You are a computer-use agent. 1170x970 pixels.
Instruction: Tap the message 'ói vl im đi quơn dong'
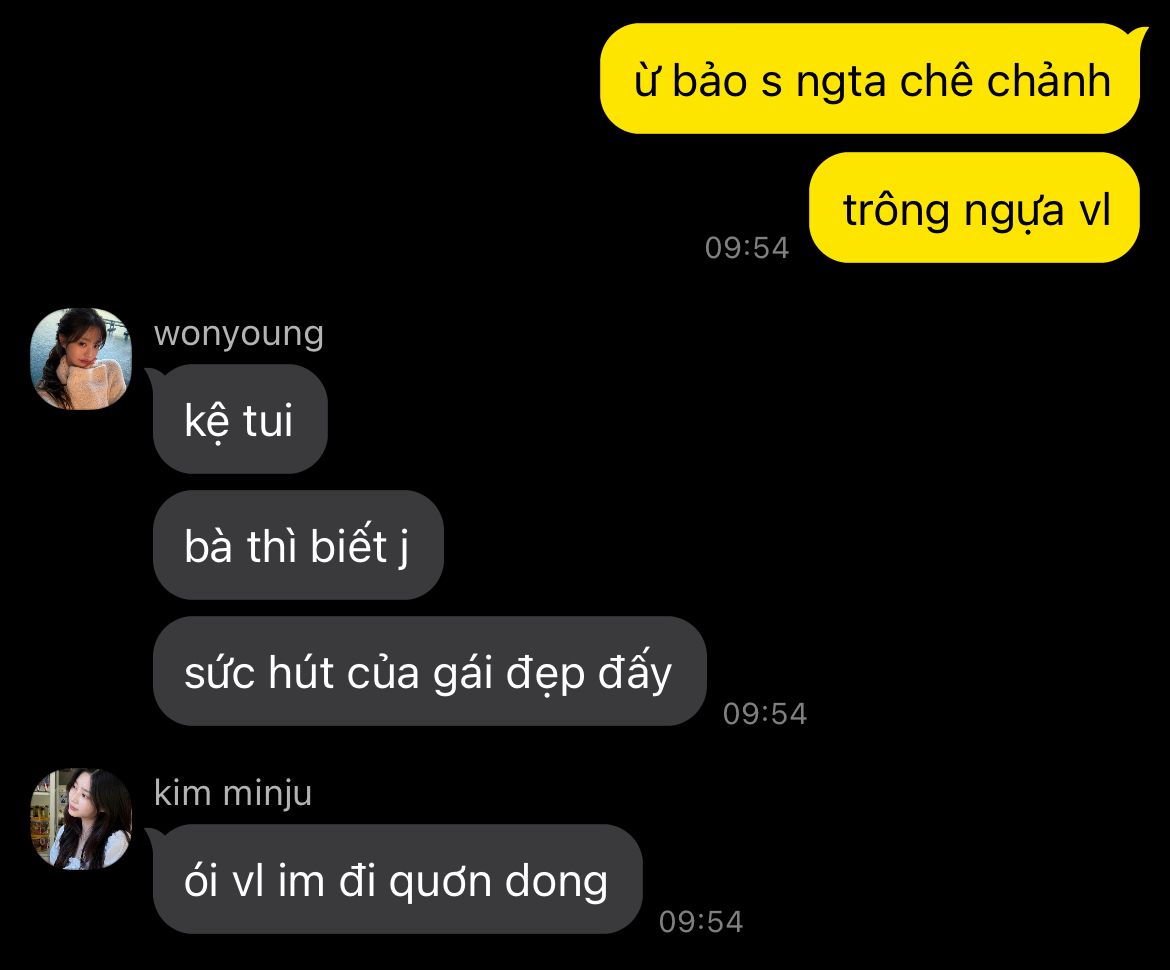[396, 879]
